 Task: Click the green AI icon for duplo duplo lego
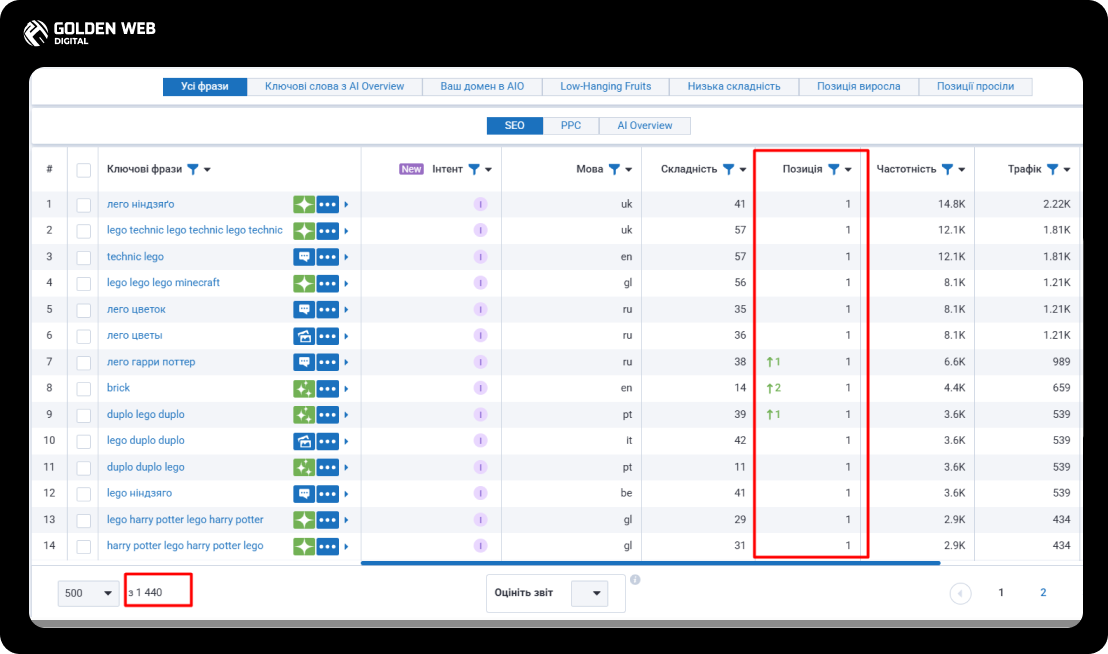304,468
